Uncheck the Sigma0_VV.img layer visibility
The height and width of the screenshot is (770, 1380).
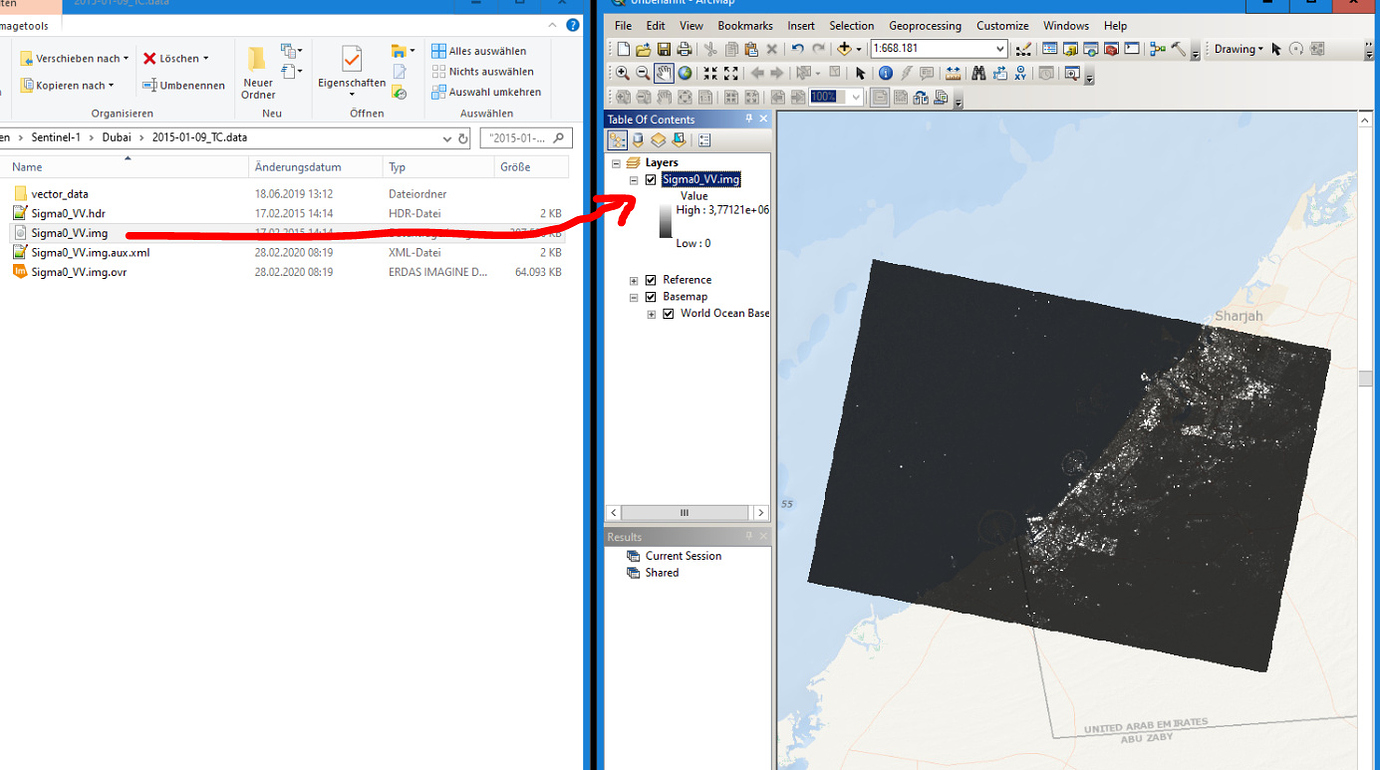click(651, 180)
